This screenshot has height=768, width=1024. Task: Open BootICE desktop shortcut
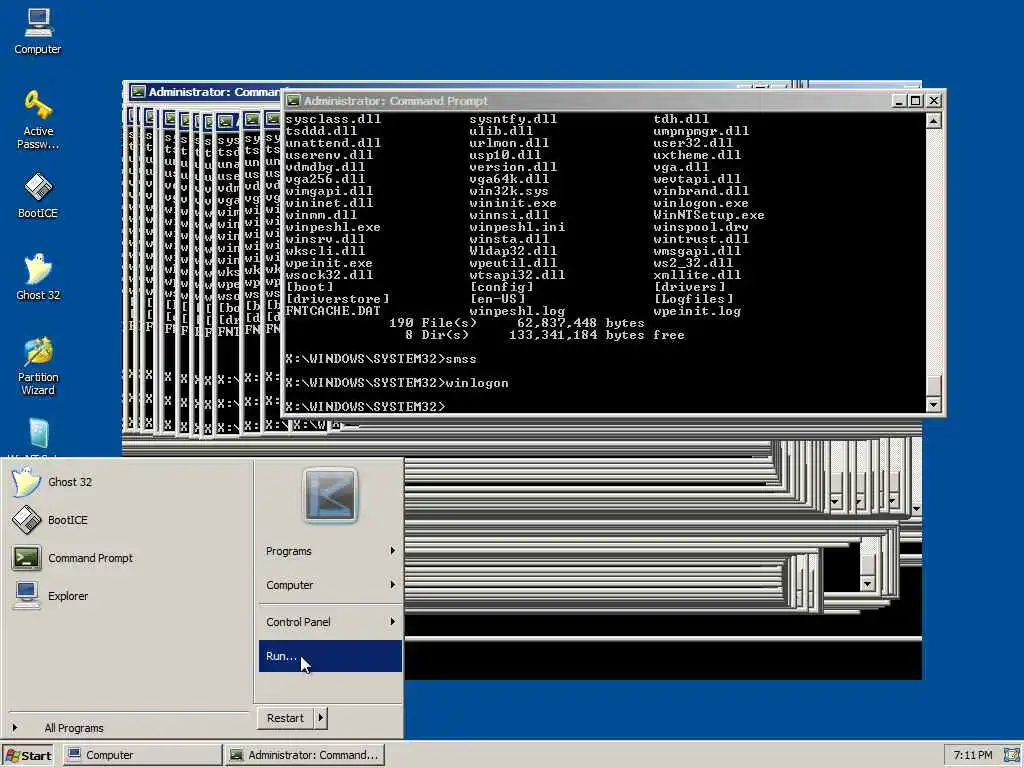pos(38,195)
